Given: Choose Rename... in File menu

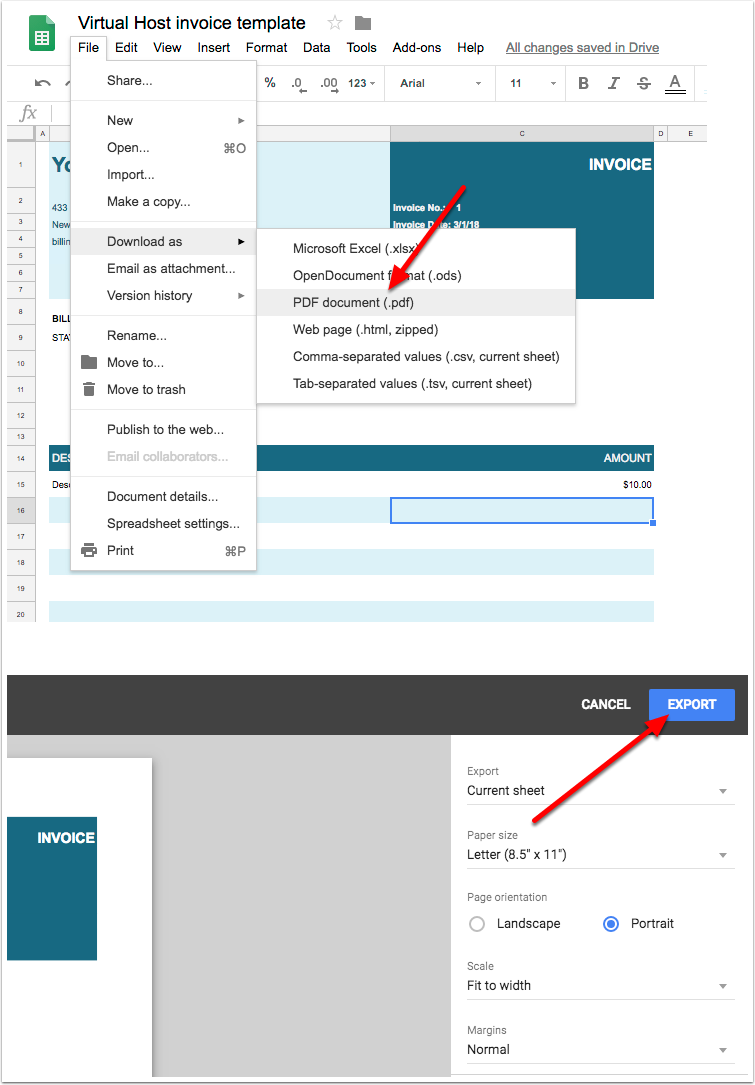Looking at the screenshot, I should point(163,336).
